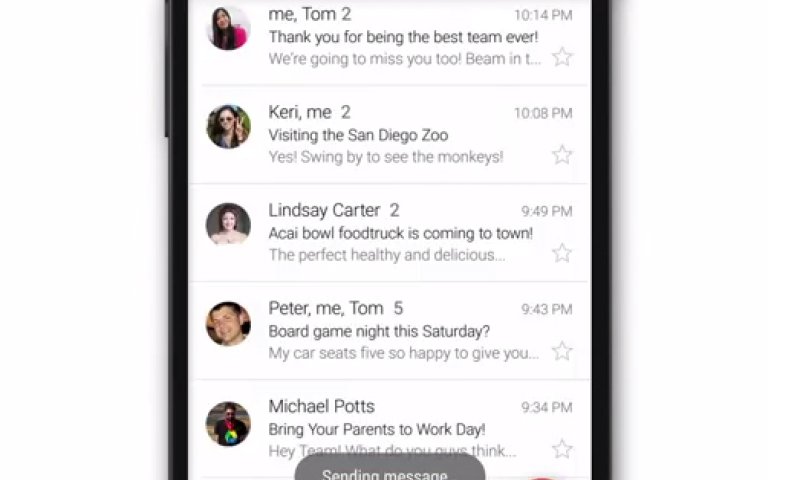Screen dimensions: 800x480
Task: Select Michael Potts's avatar image
Action: click(x=228, y=423)
